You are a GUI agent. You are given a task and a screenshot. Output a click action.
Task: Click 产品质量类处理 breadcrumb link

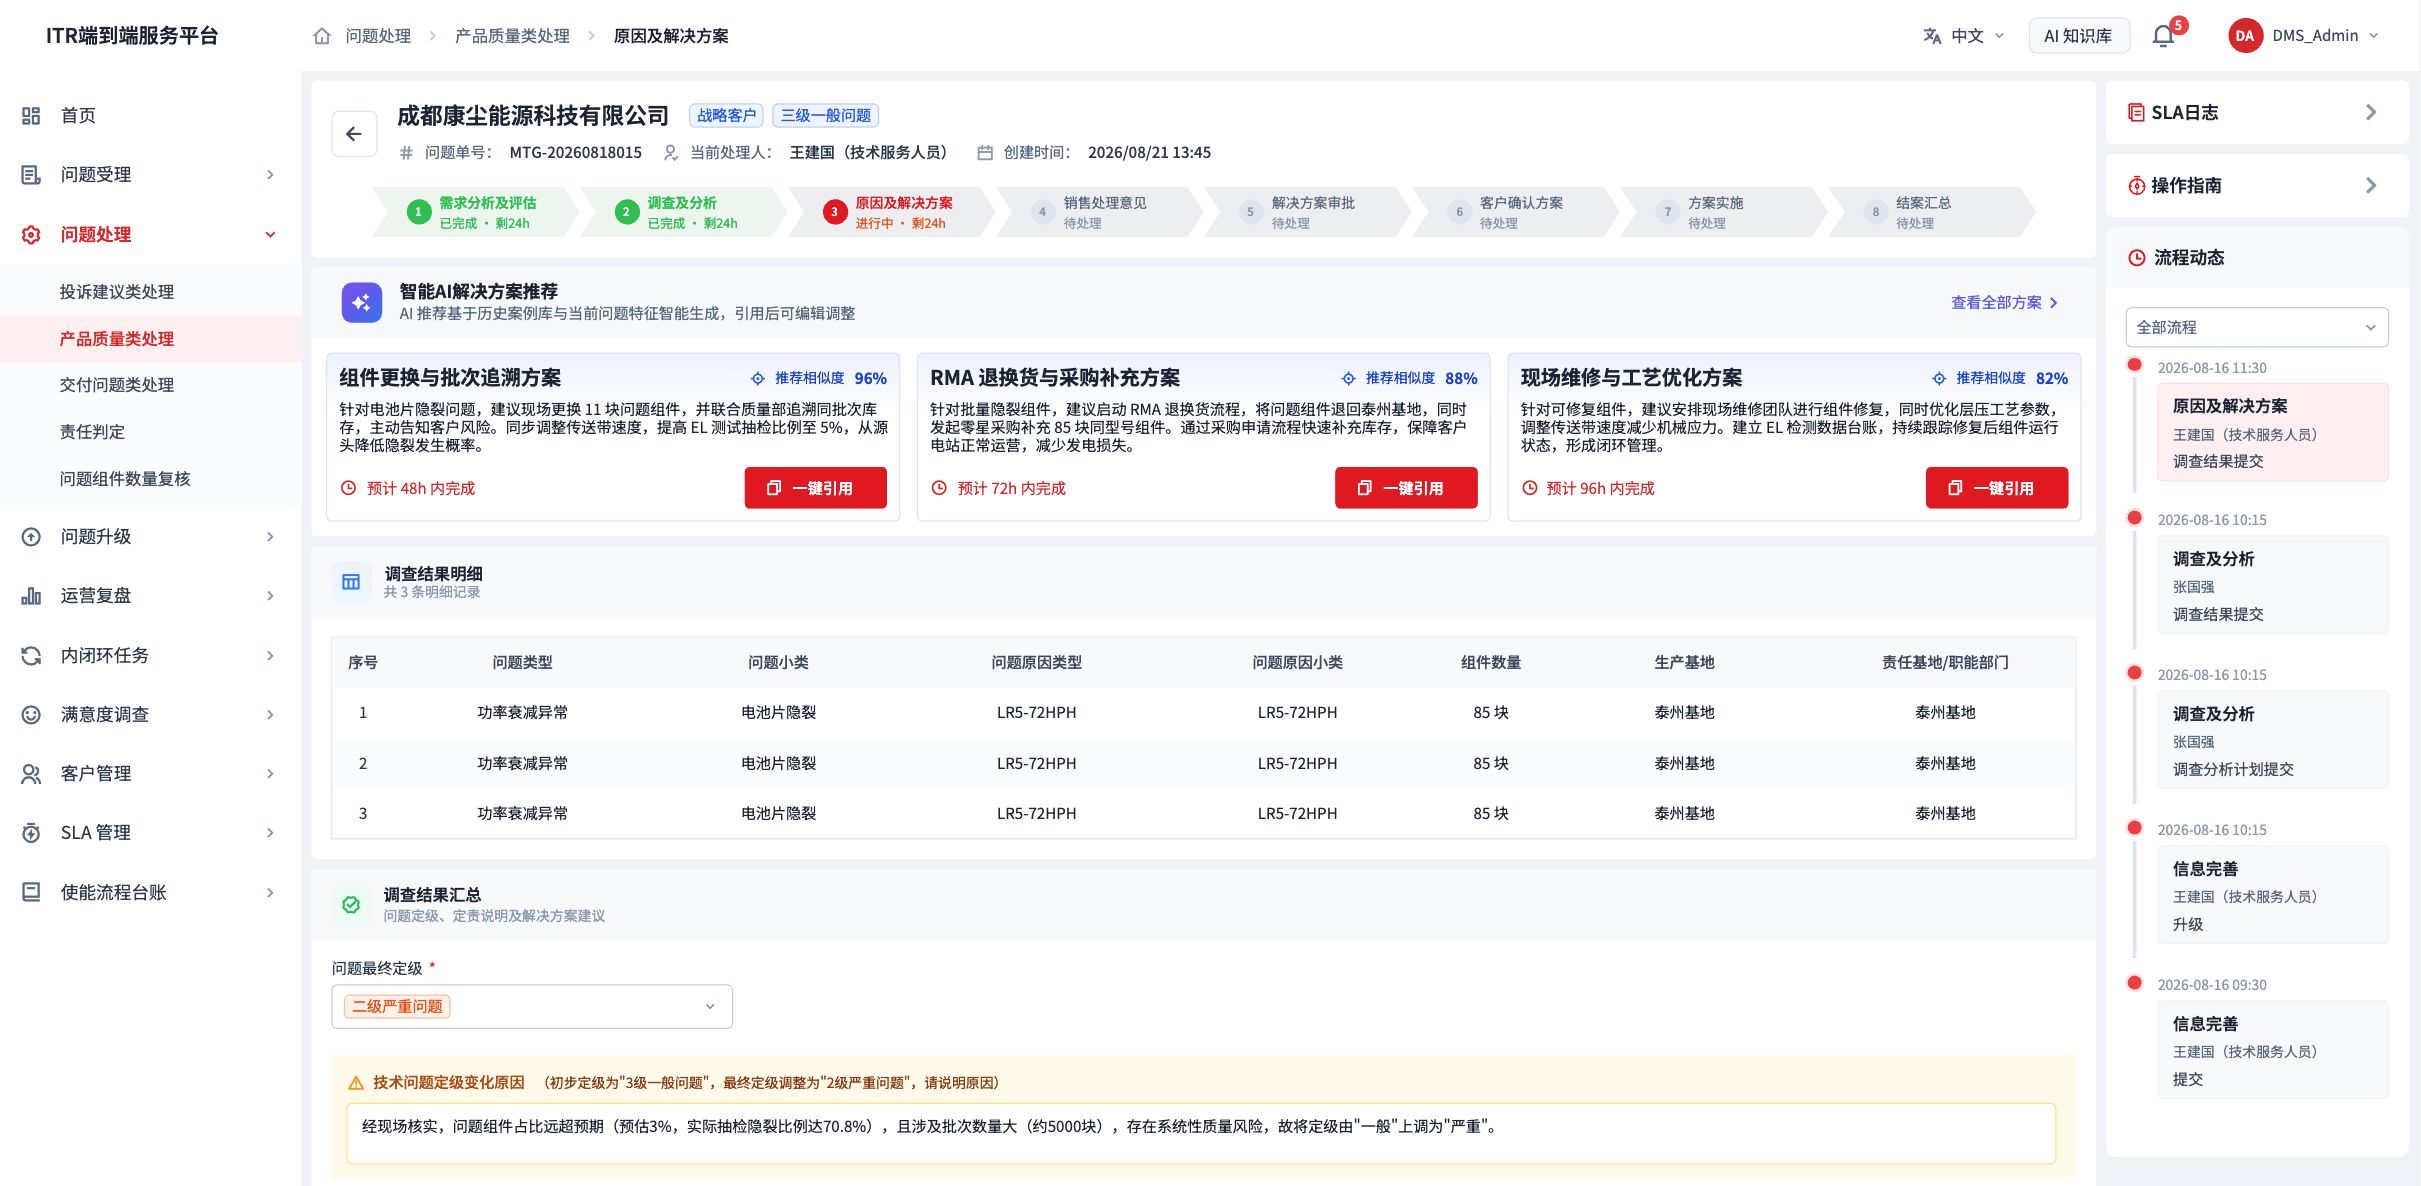click(x=512, y=36)
